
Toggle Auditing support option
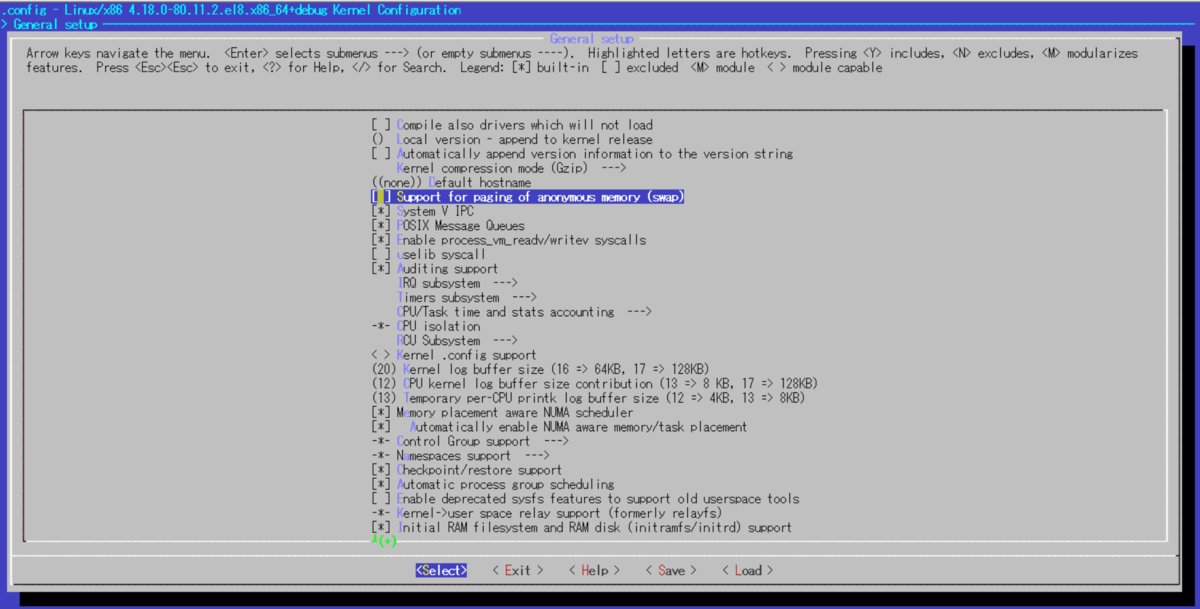[381, 269]
